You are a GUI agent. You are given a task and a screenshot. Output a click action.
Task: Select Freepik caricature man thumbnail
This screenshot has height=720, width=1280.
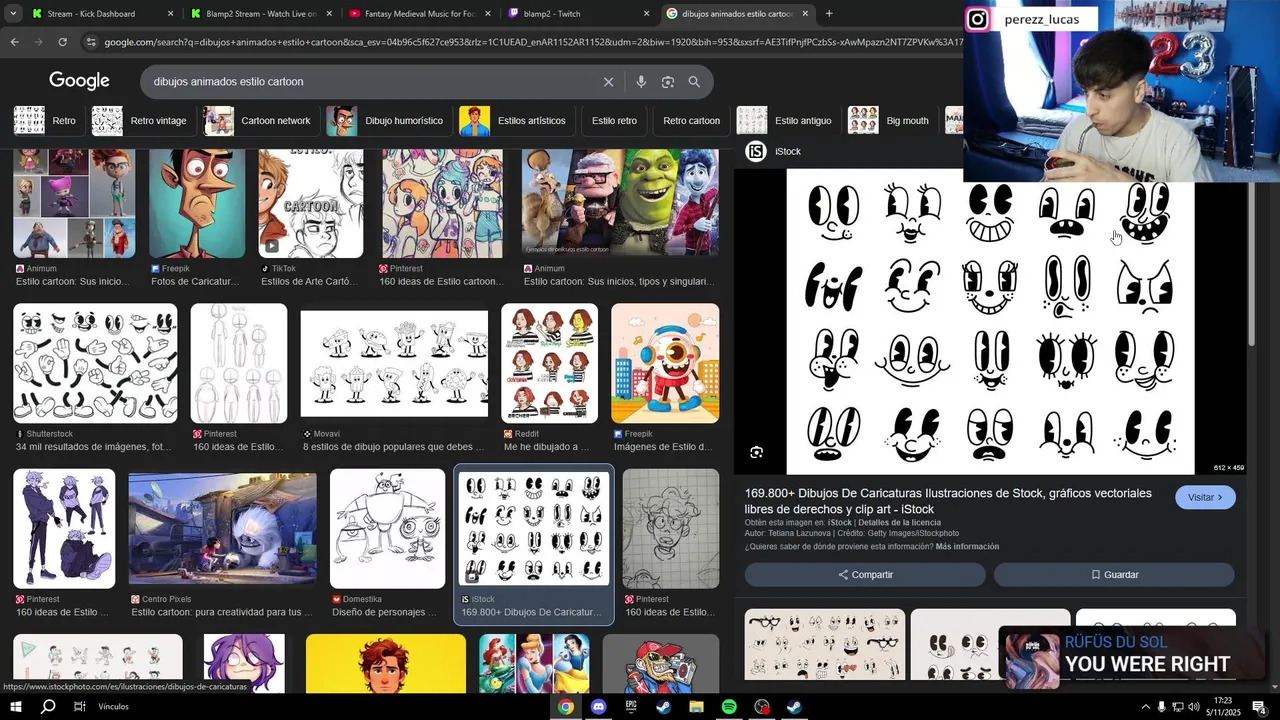pos(196,203)
